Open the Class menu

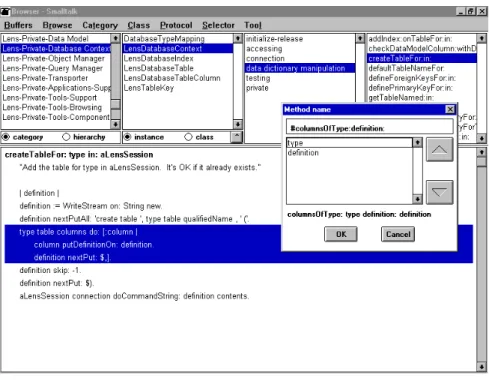[138, 25]
